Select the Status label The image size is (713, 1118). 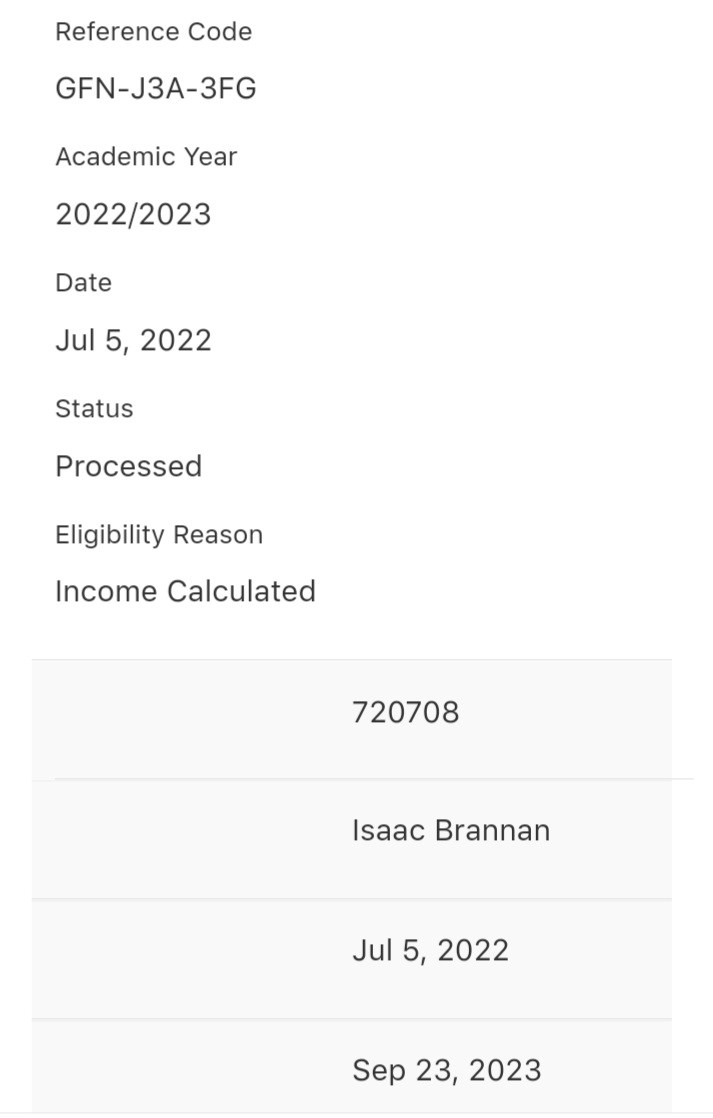click(94, 409)
